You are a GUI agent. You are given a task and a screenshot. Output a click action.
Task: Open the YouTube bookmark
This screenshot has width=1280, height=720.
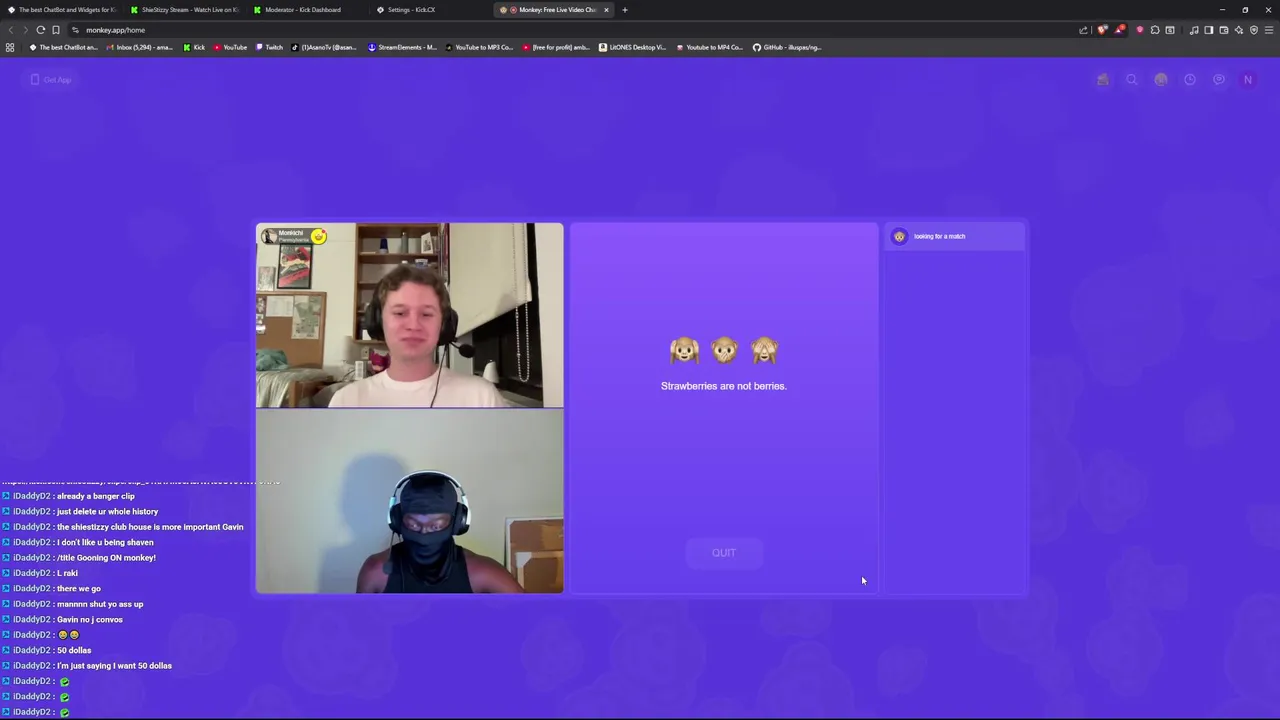point(230,47)
